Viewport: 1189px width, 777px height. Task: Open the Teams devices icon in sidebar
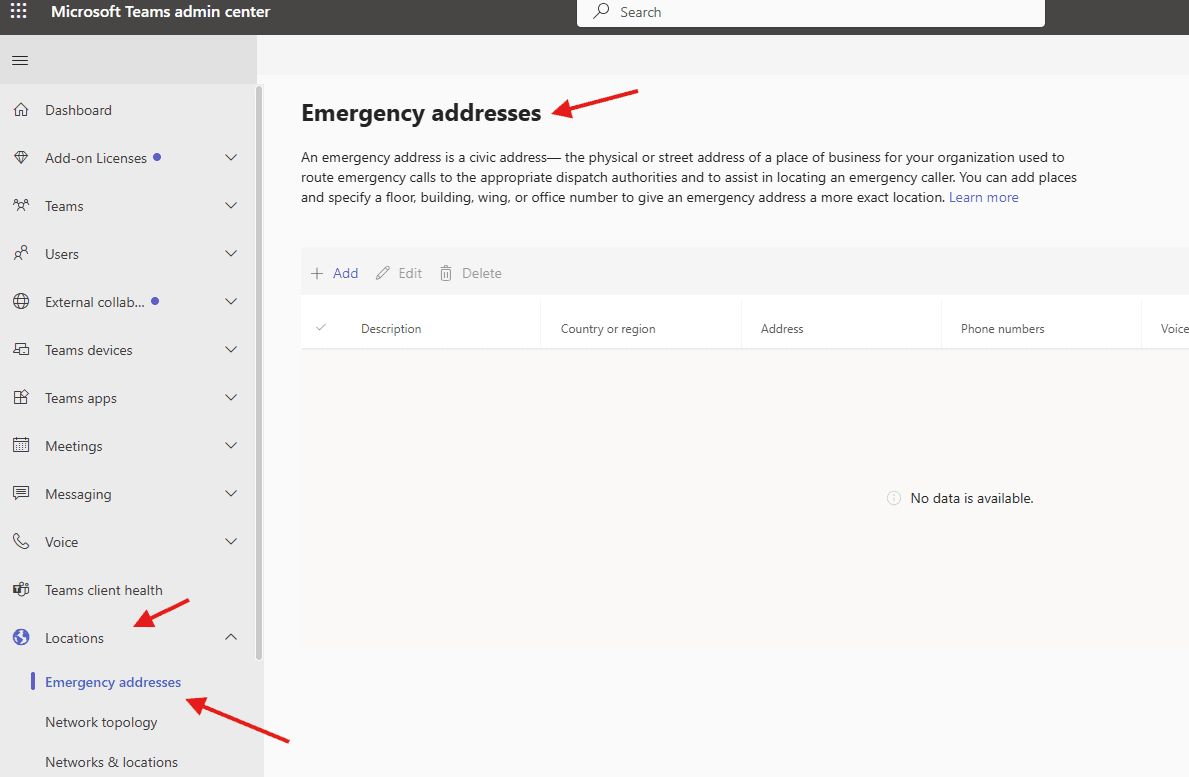point(20,349)
